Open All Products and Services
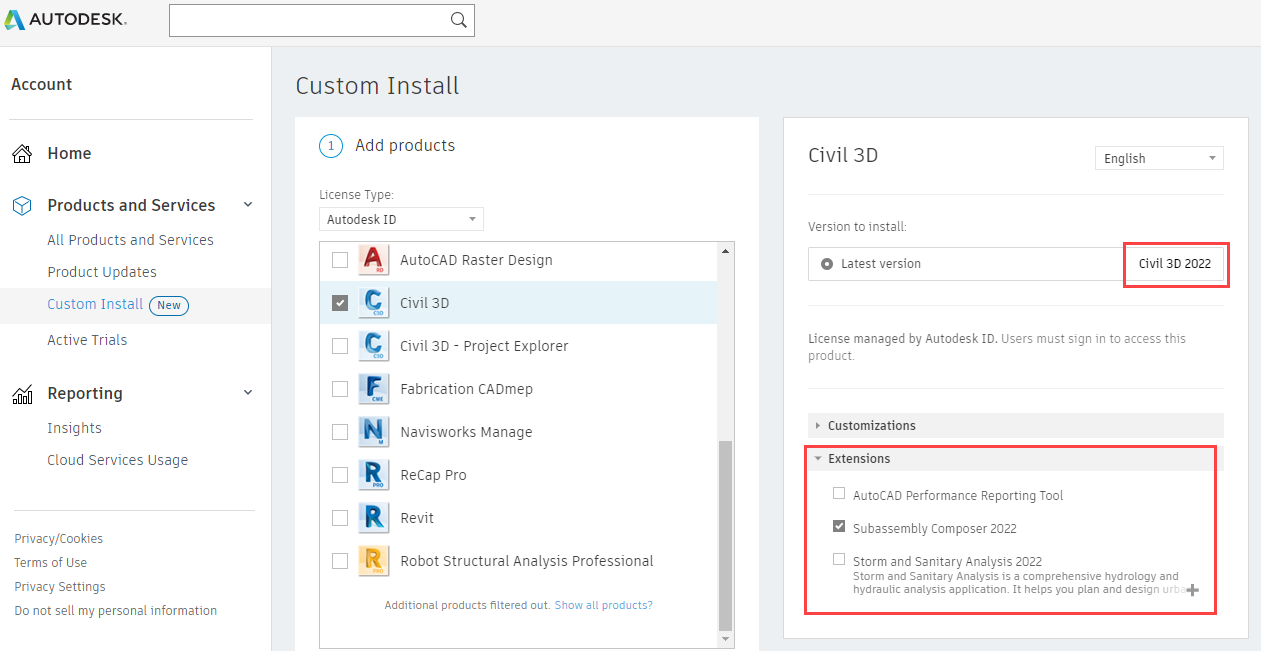 130,240
